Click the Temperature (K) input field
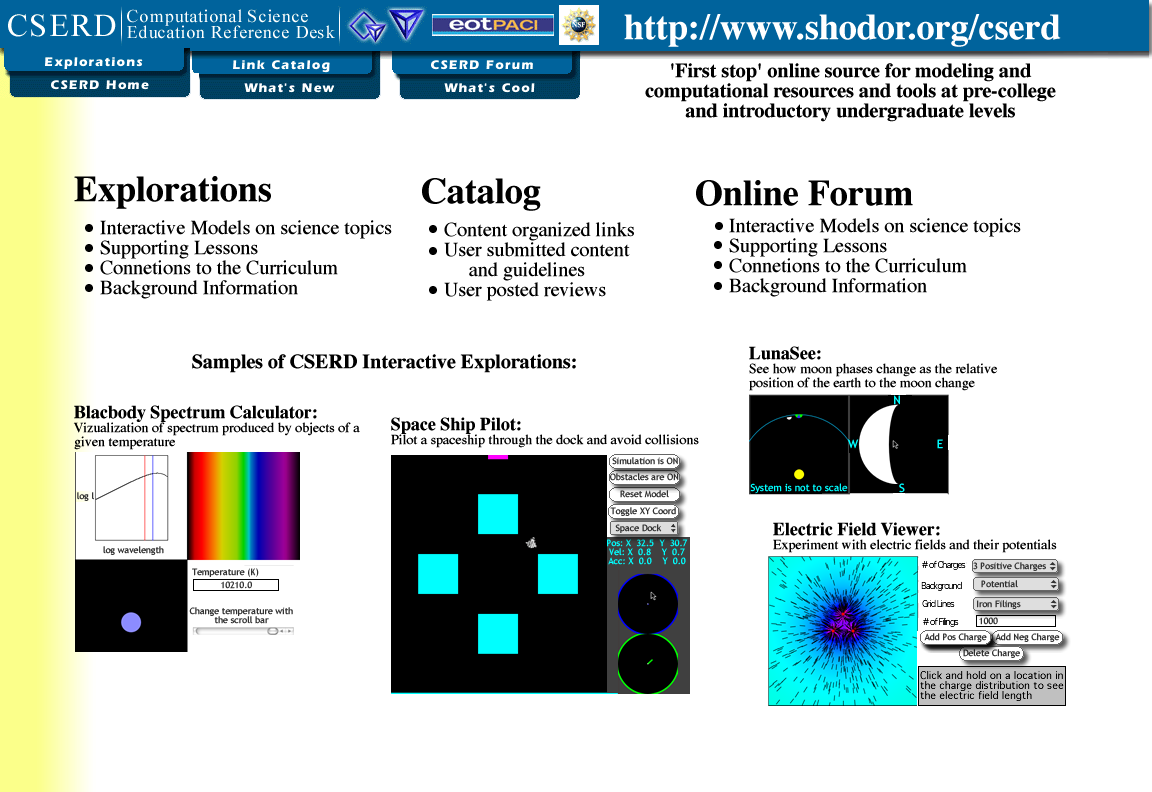 (236, 586)
